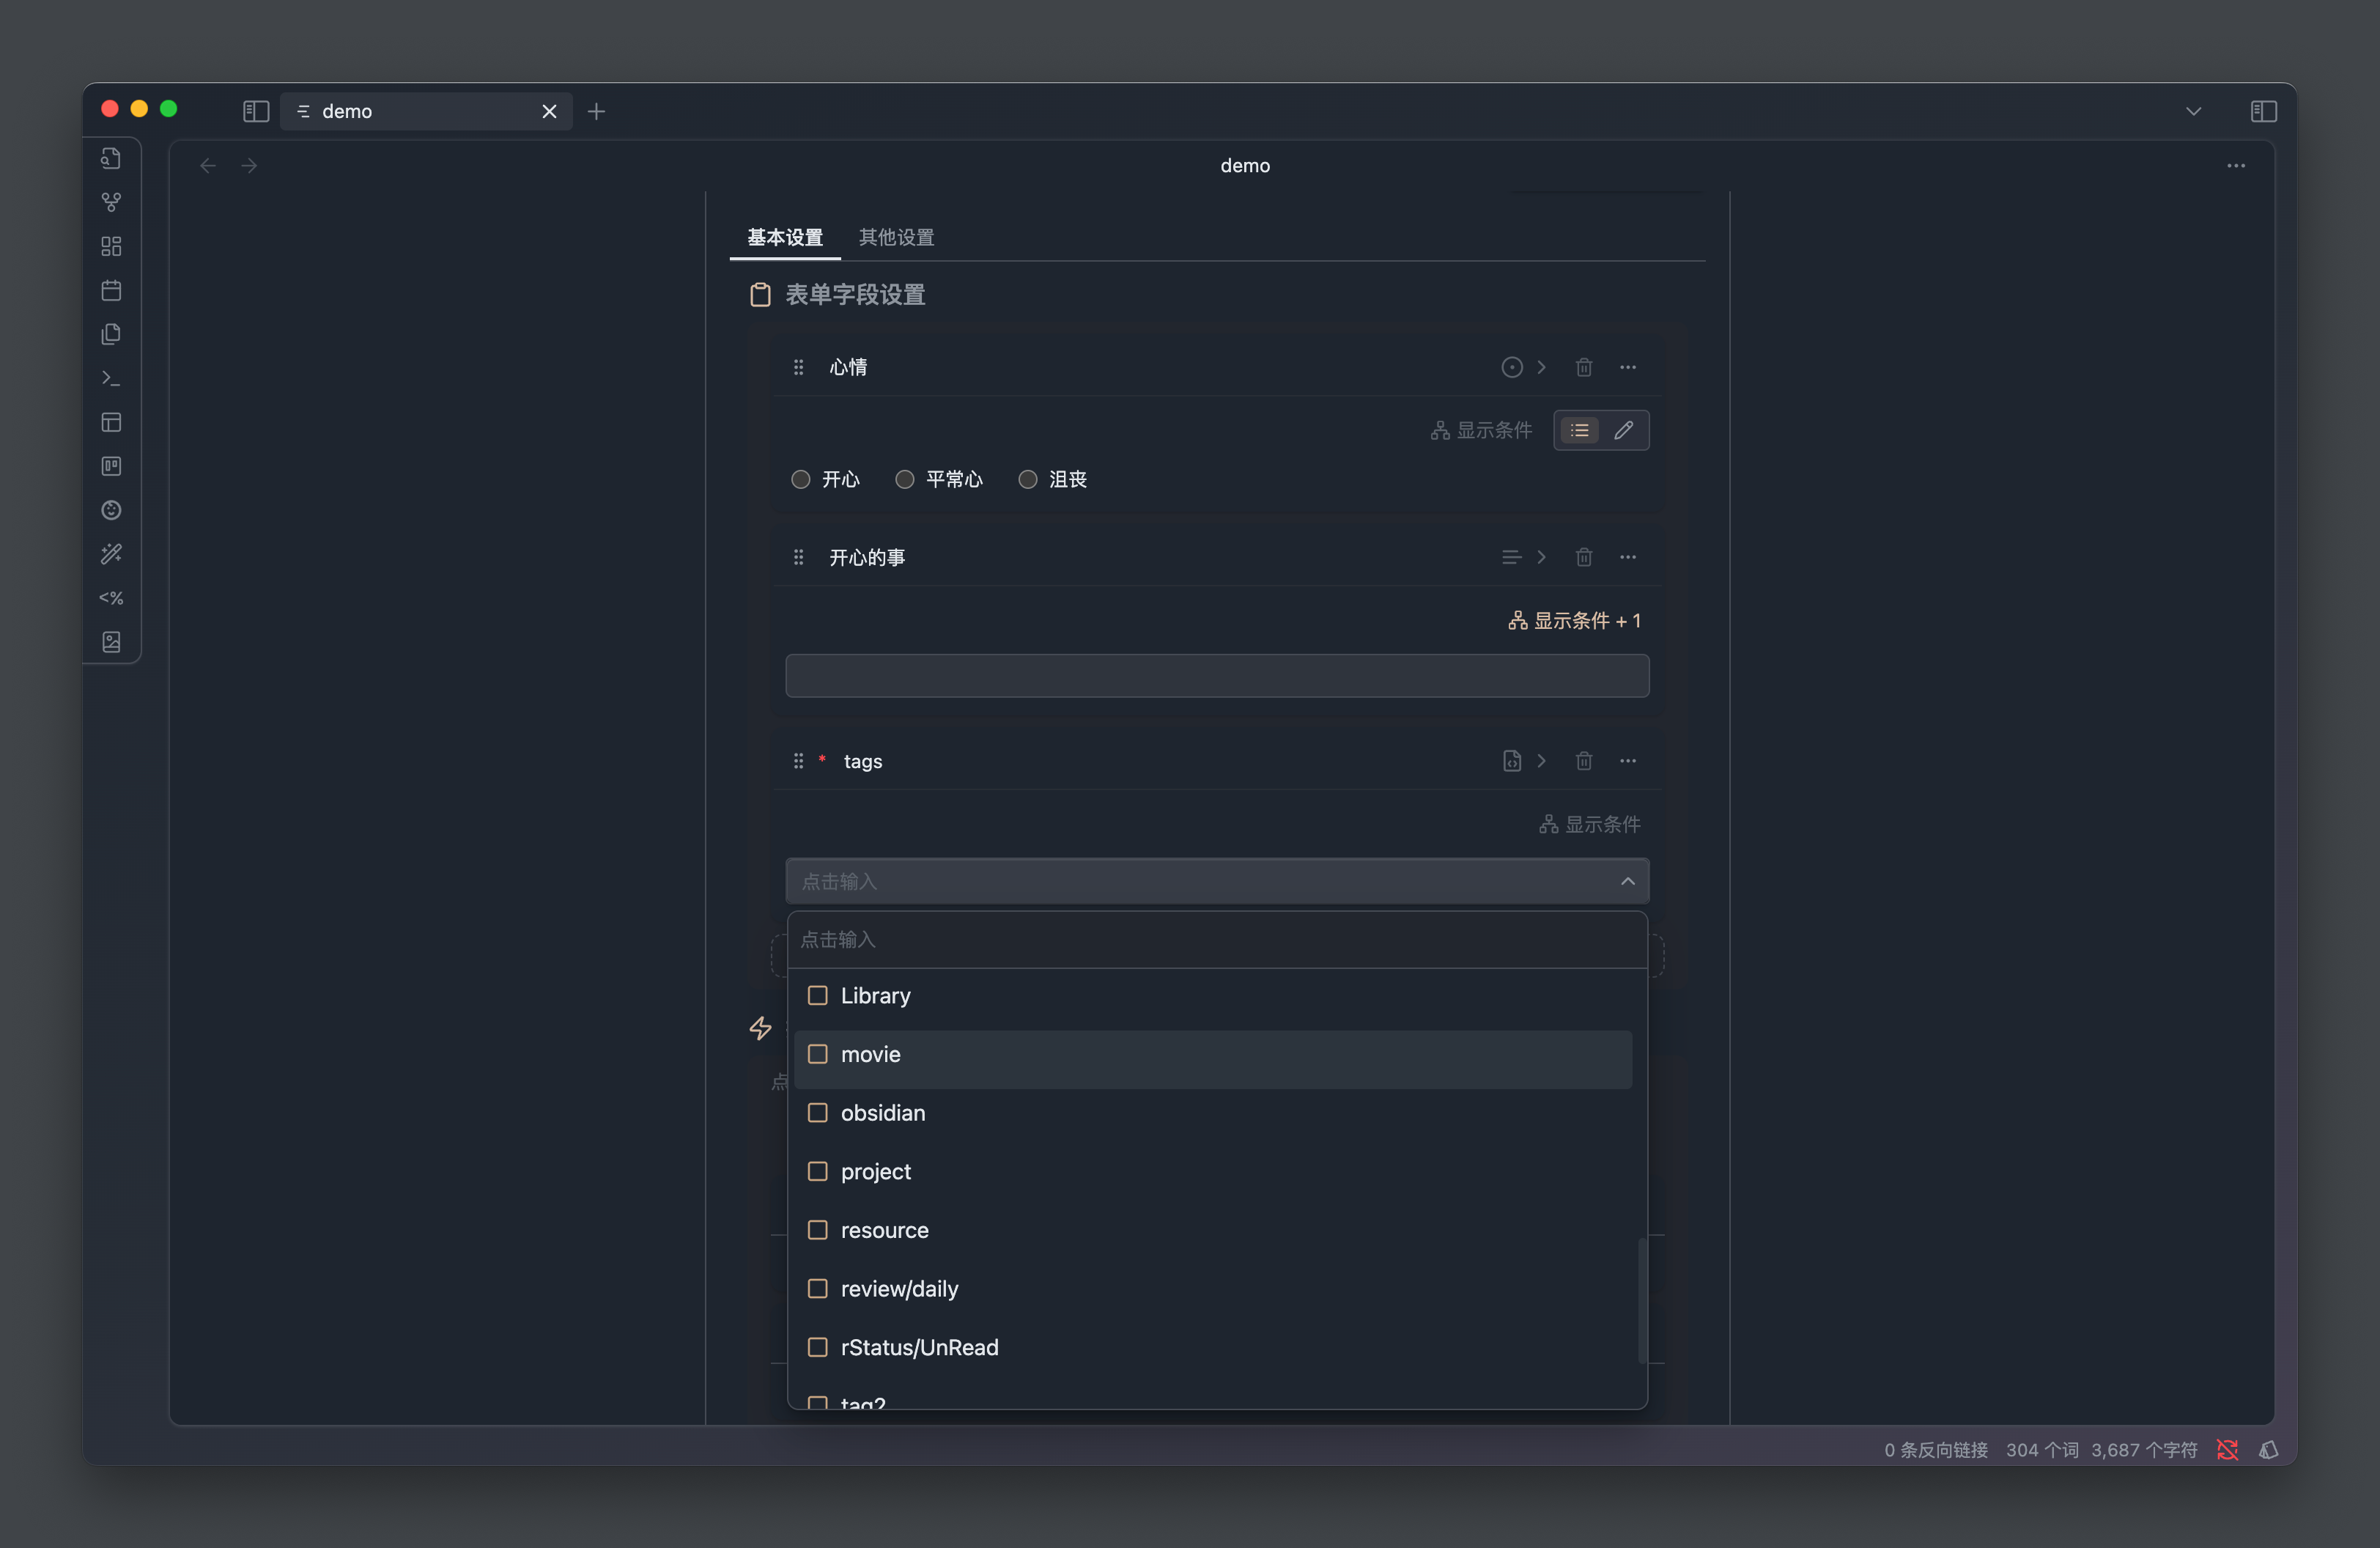Open the tab list dropdown arrow
The width and height of the screenshot is (2380, 1548).
(2193, 111)
